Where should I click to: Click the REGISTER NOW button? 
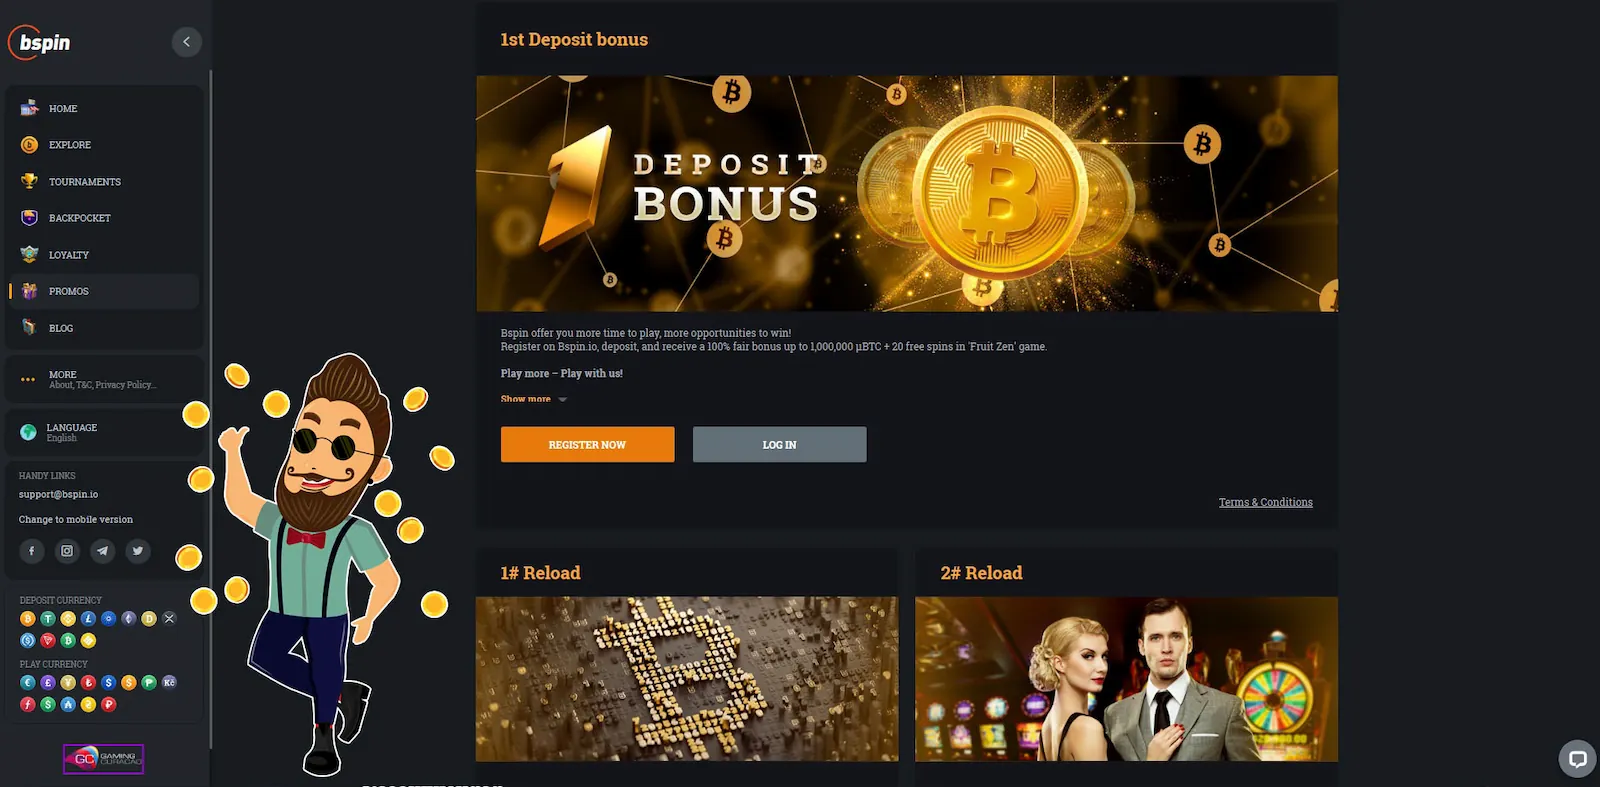point(588,445)
